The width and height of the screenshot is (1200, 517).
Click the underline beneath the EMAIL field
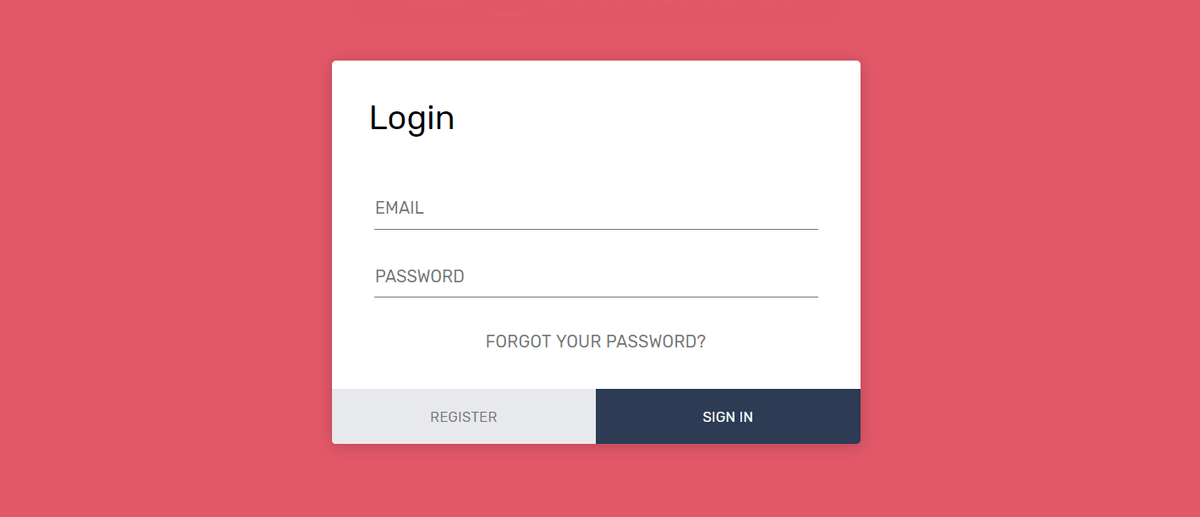596,229
